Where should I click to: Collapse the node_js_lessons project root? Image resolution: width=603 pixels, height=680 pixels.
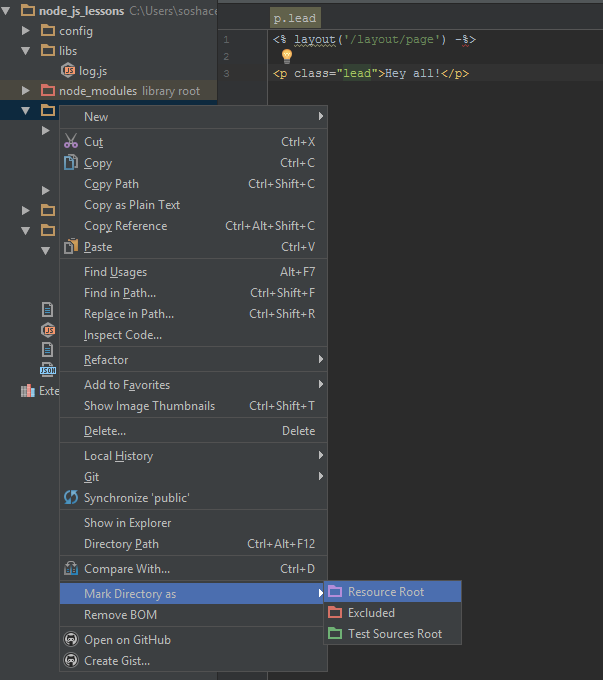point(6,11)
